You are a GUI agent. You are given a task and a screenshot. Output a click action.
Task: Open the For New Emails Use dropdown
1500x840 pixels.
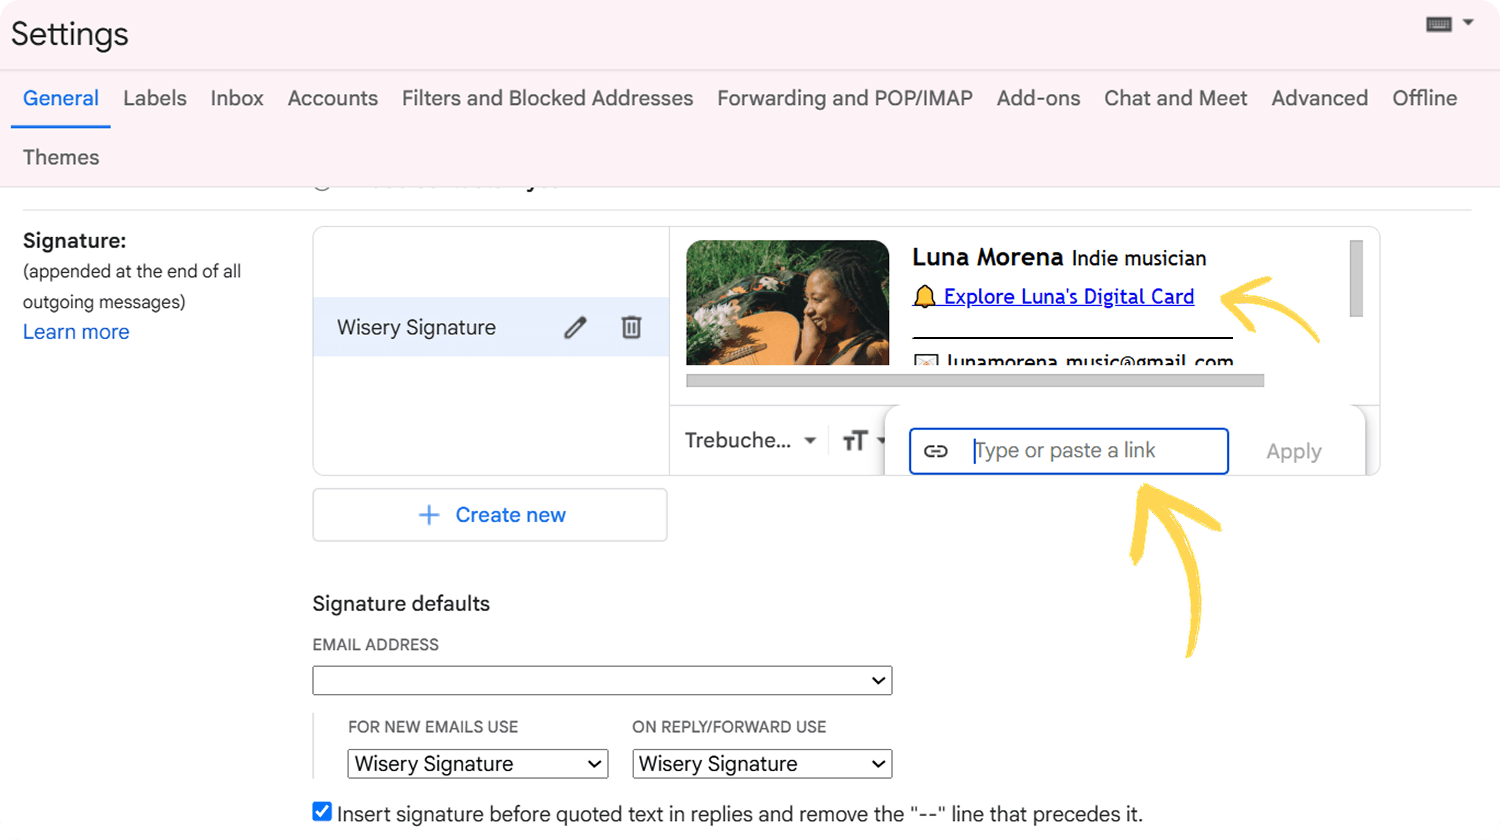click(478, 764)
